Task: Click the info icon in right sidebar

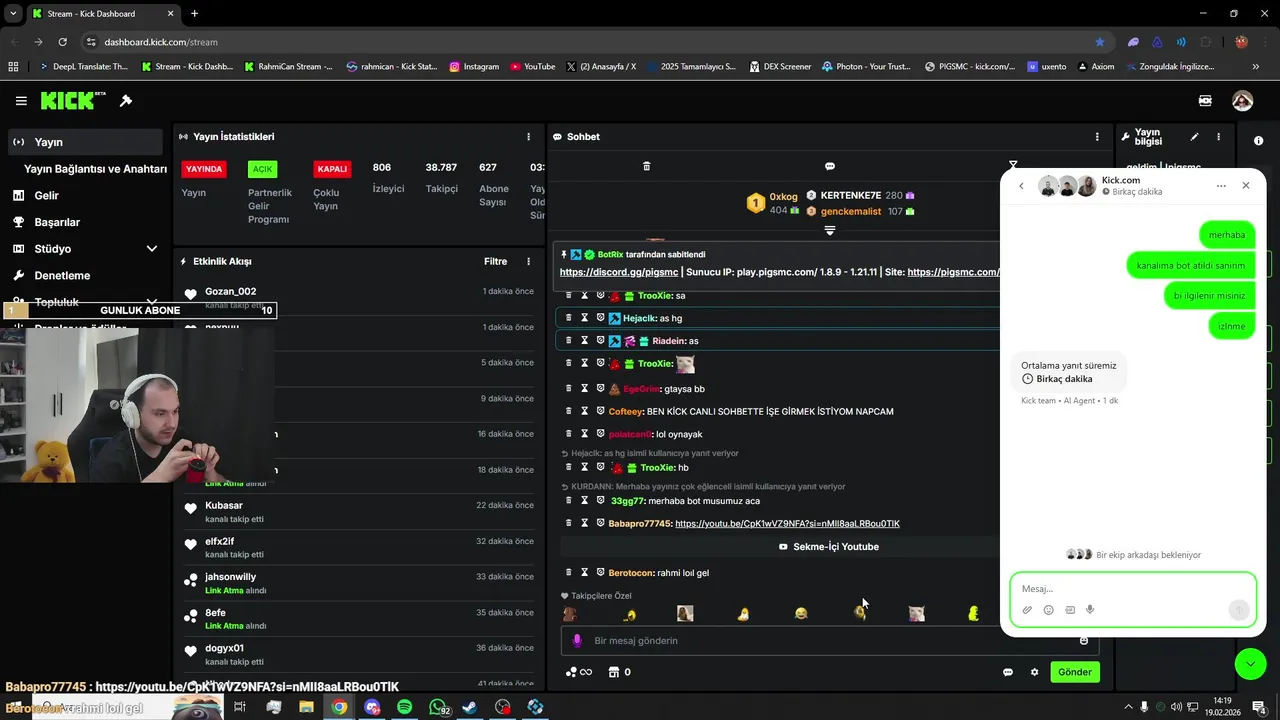Action: pyautogui.click(x=1258, y=141)
